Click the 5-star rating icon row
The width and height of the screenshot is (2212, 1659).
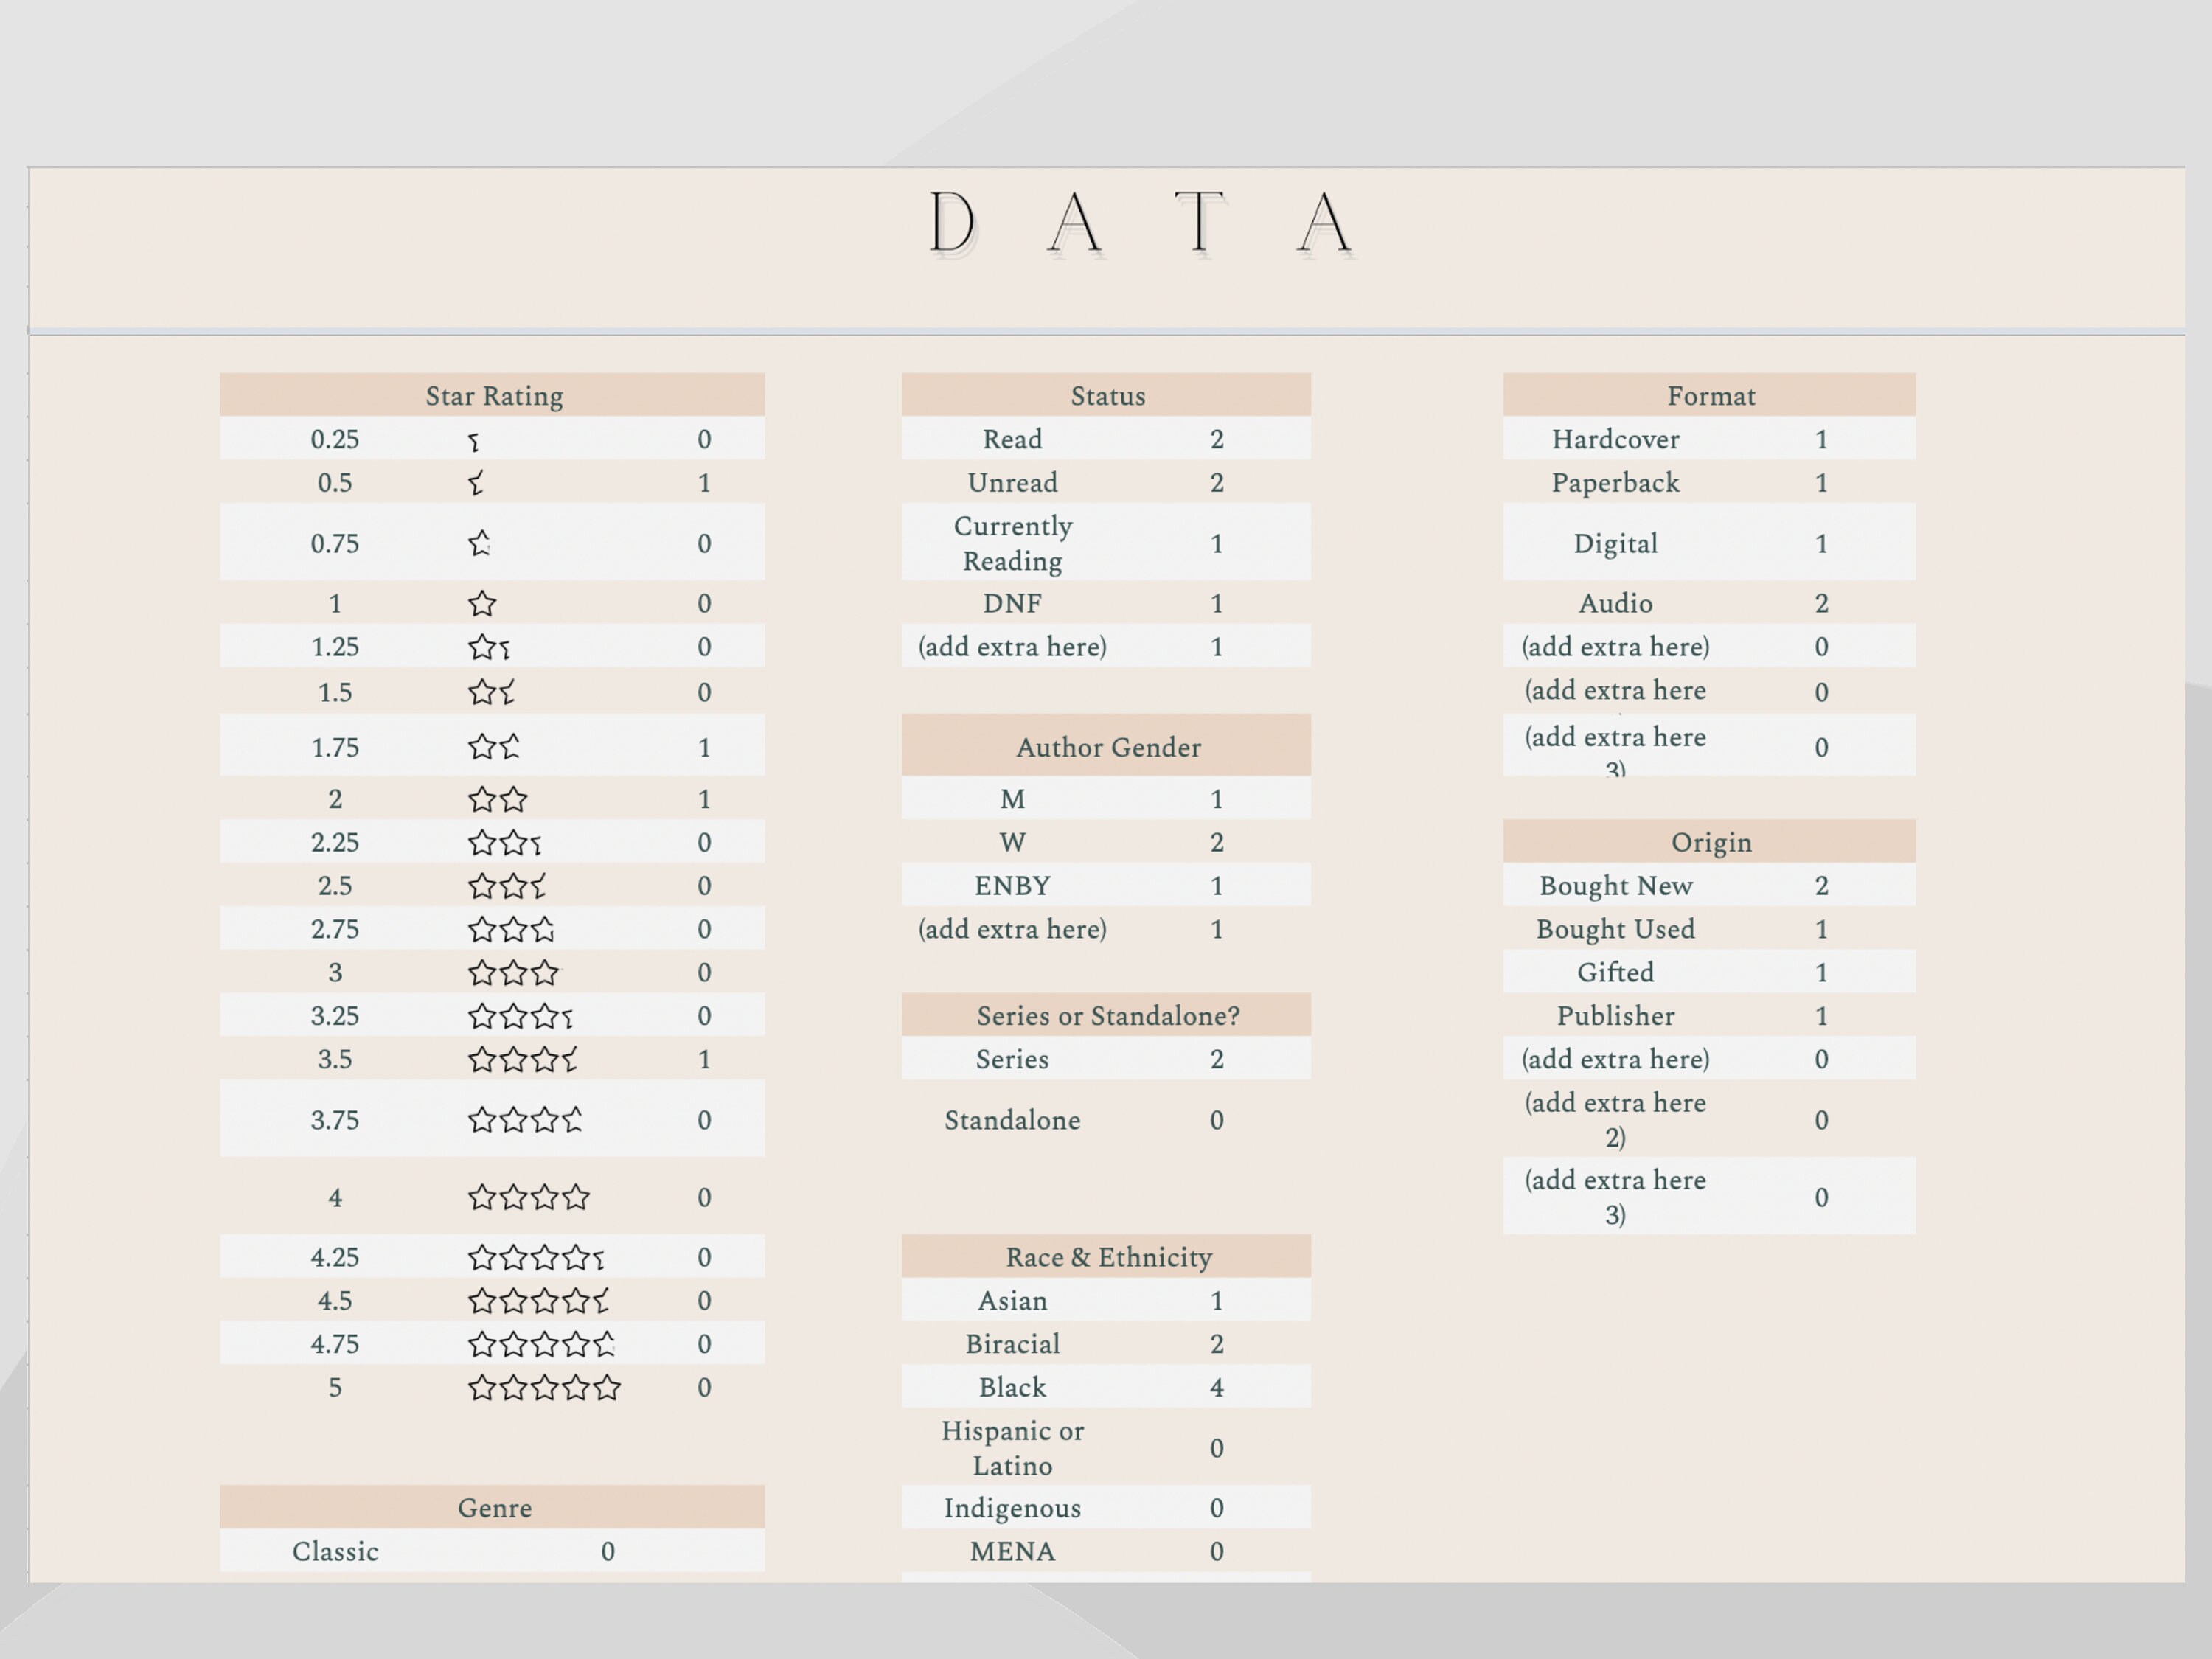point(546,1387)
